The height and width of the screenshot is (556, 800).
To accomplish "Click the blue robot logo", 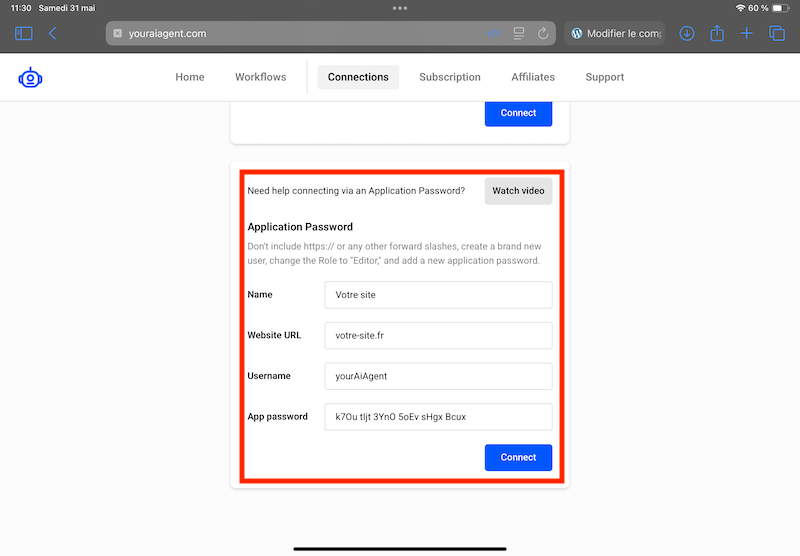I will point(30,78).
